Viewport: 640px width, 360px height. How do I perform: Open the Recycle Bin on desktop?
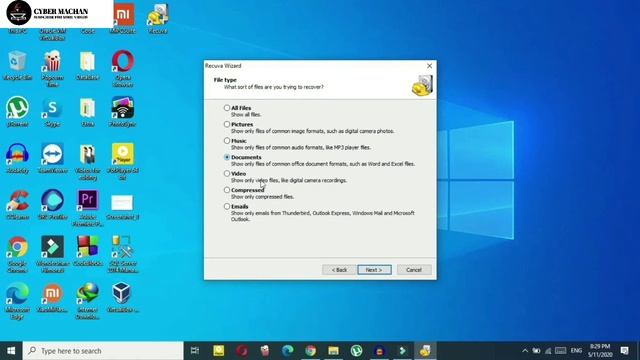point(17,65)
